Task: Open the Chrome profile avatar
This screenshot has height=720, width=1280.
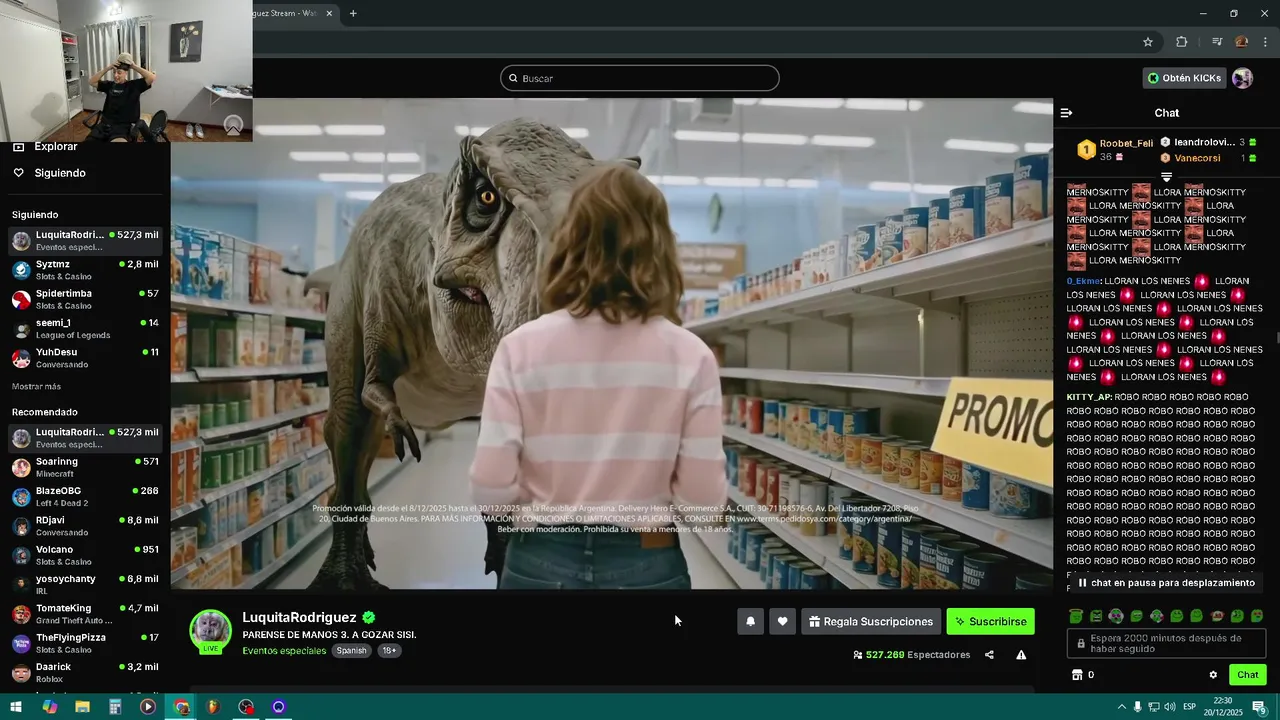Action: [1241, 42]
